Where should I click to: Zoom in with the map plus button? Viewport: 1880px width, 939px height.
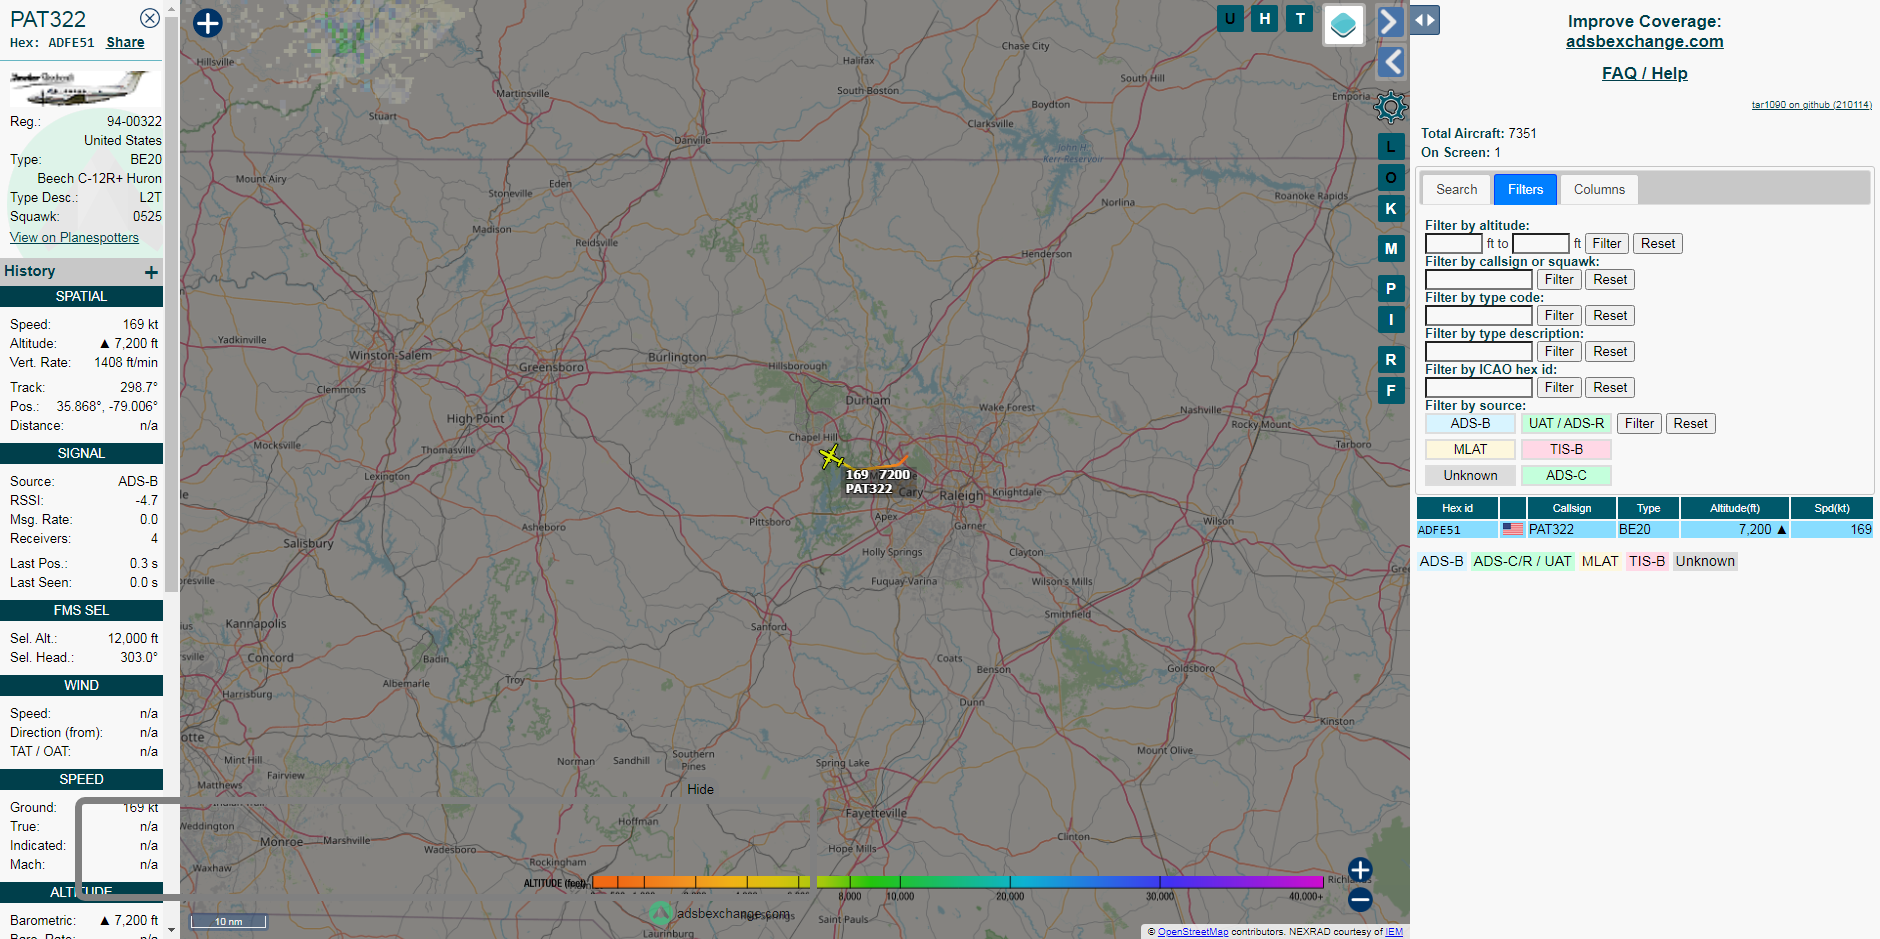pyautogui.click(x=1360, y=869)
